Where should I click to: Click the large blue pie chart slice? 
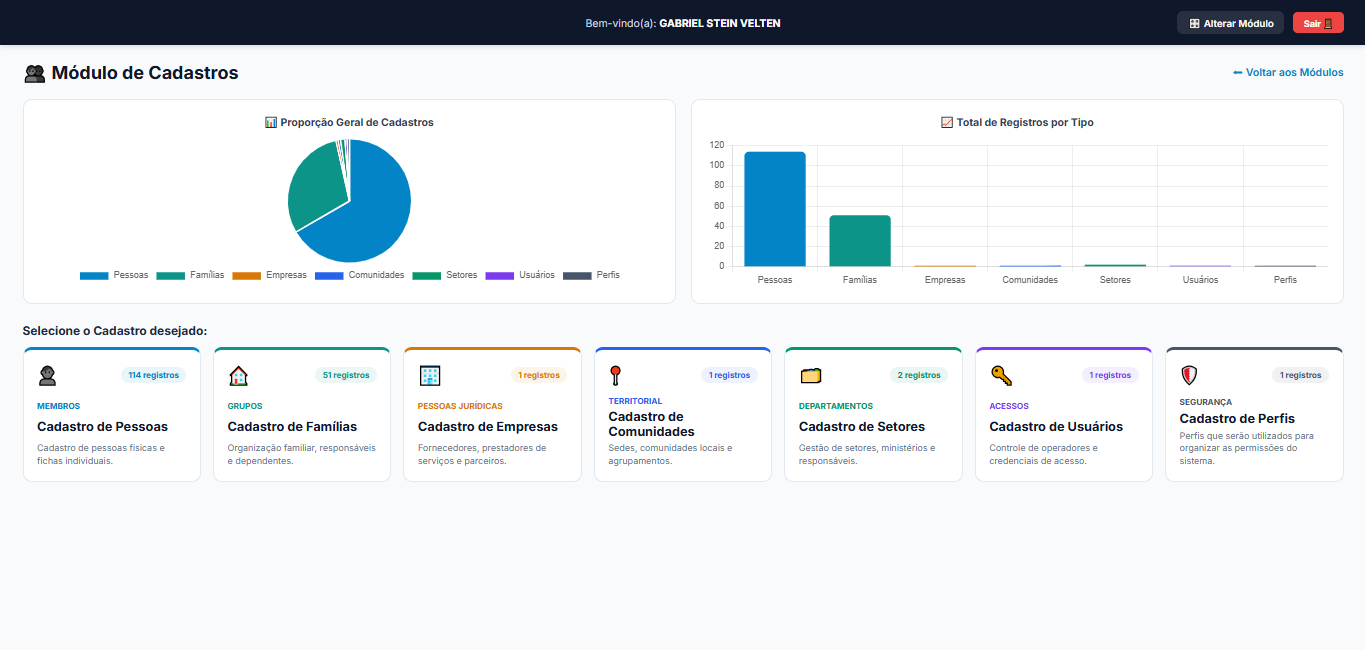click(375, 205)
